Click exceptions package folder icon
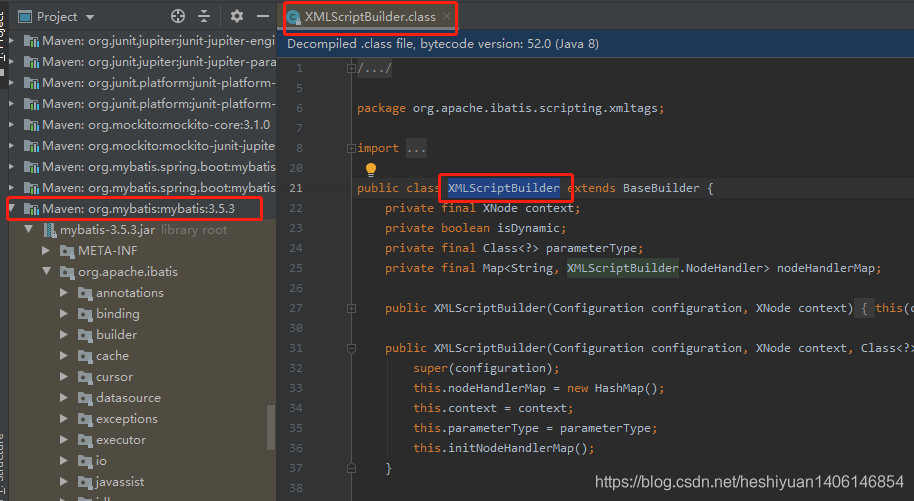This screenshot has width=914, height=501. click(85, 419)
